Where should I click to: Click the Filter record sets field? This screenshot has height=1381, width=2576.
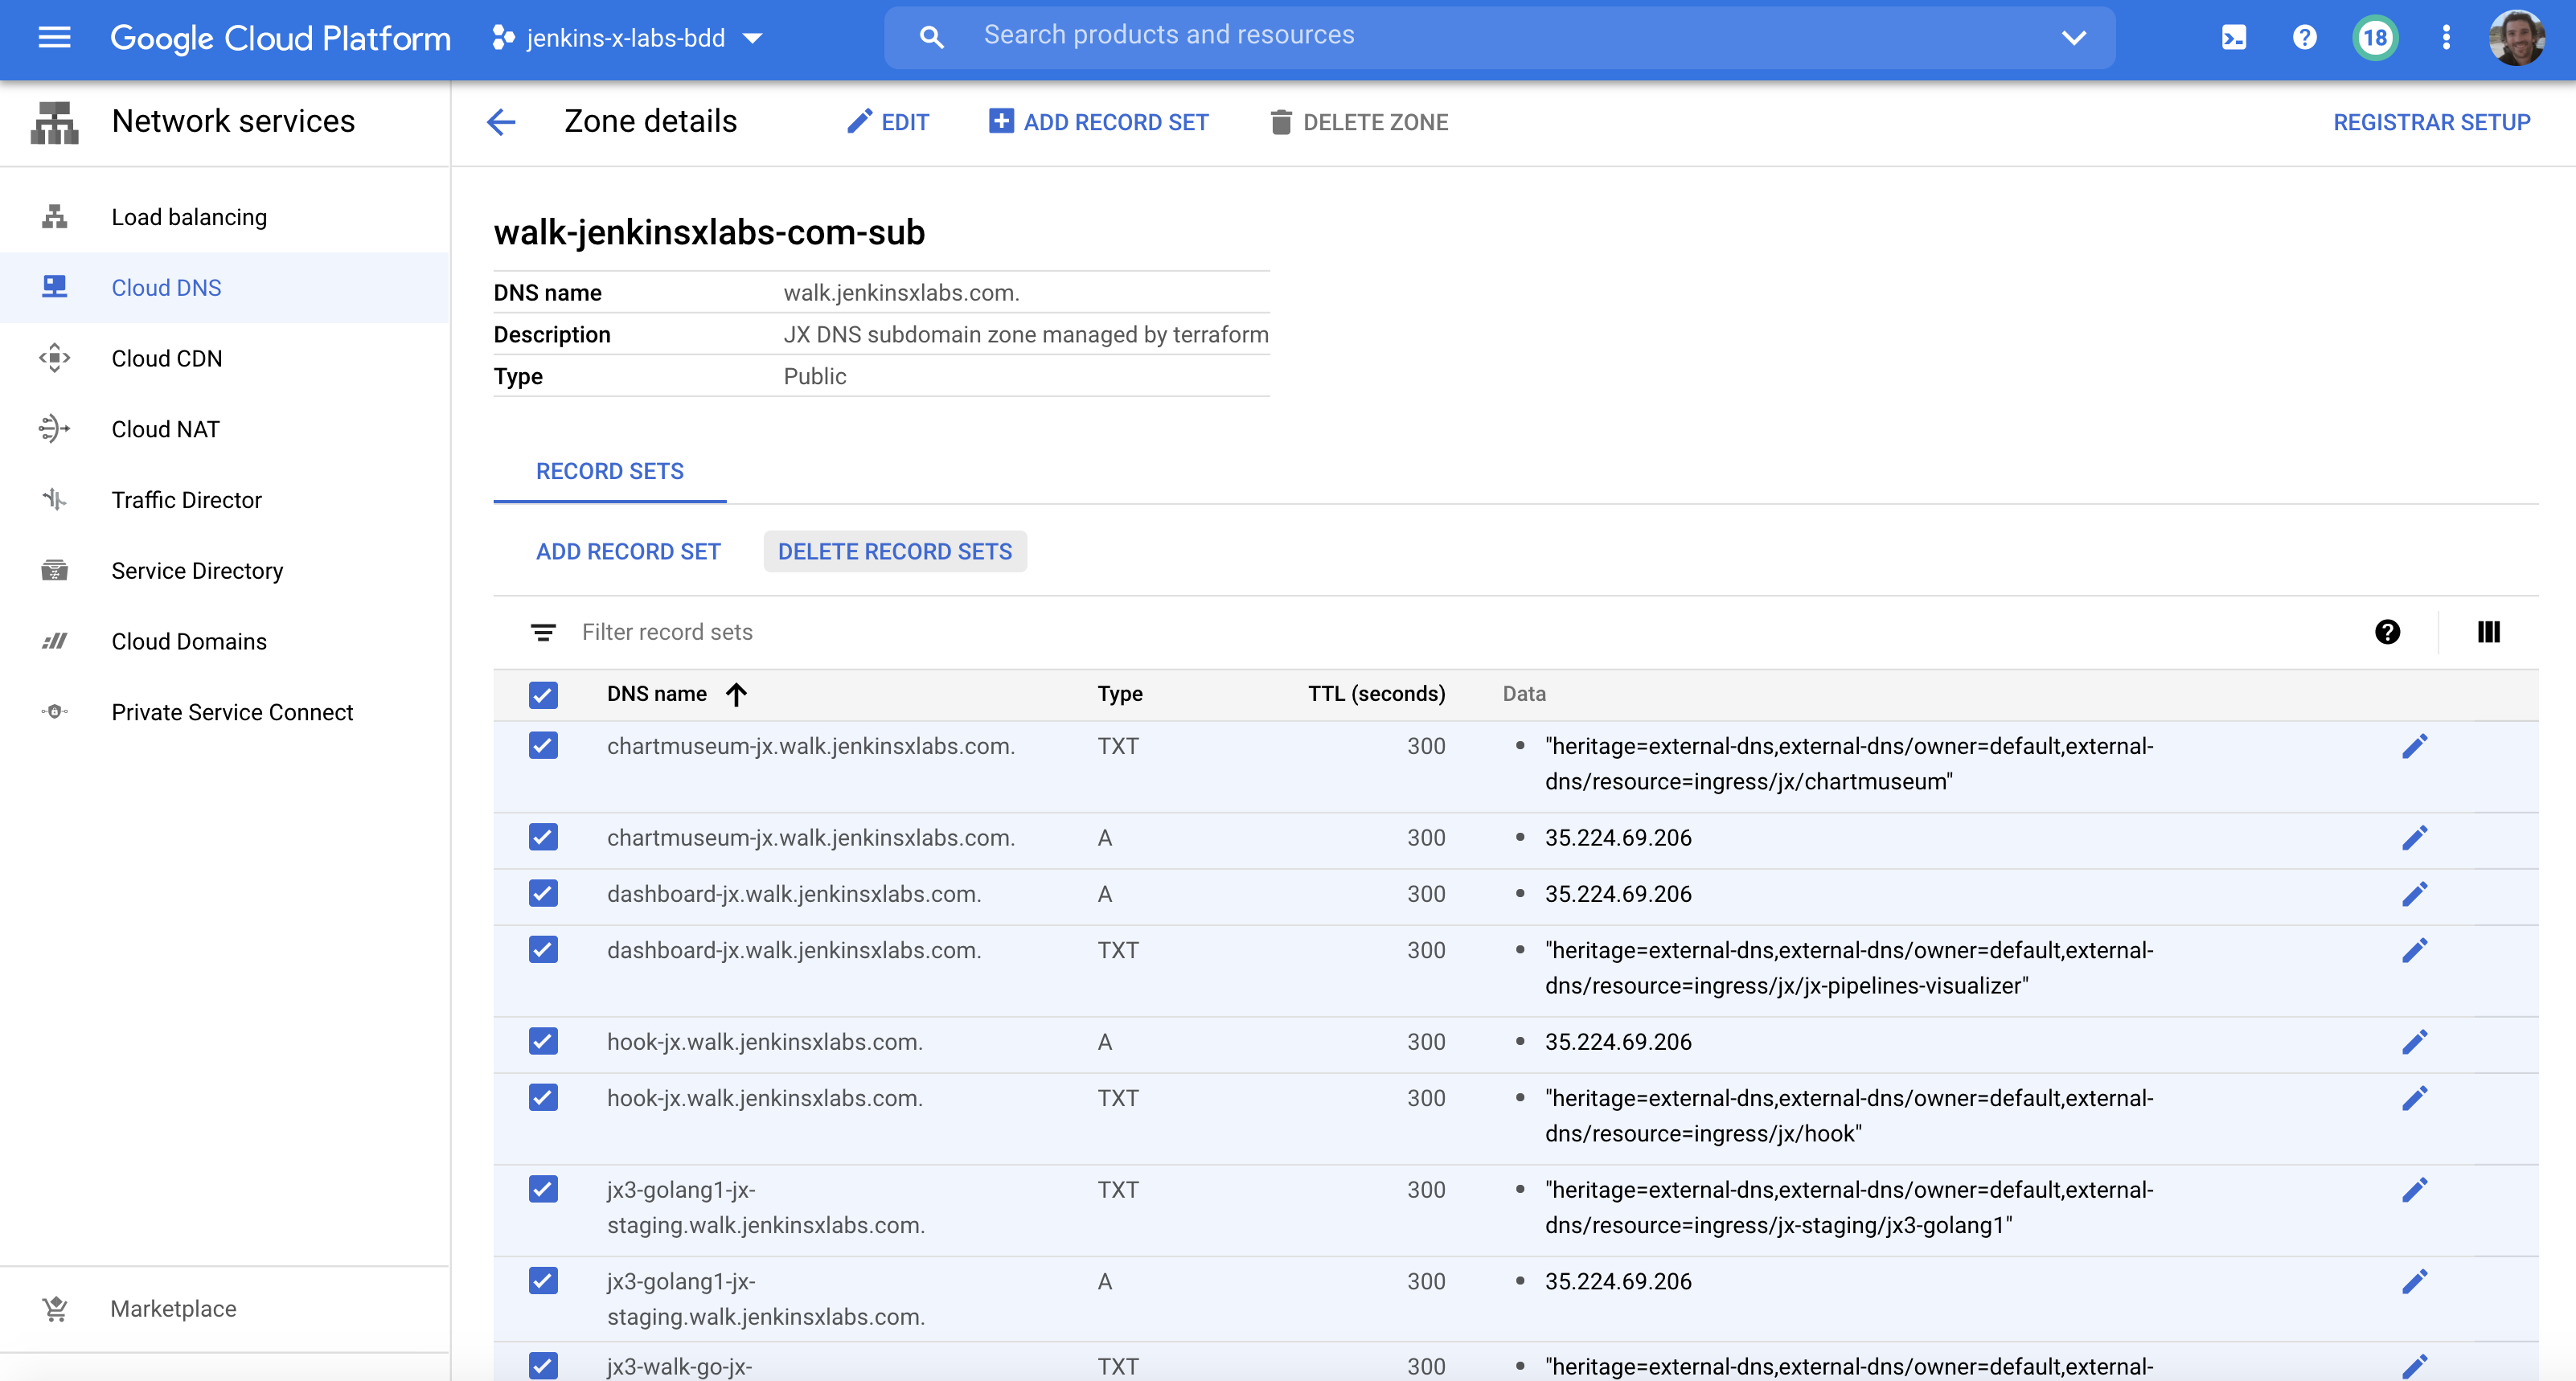(667, 632)
